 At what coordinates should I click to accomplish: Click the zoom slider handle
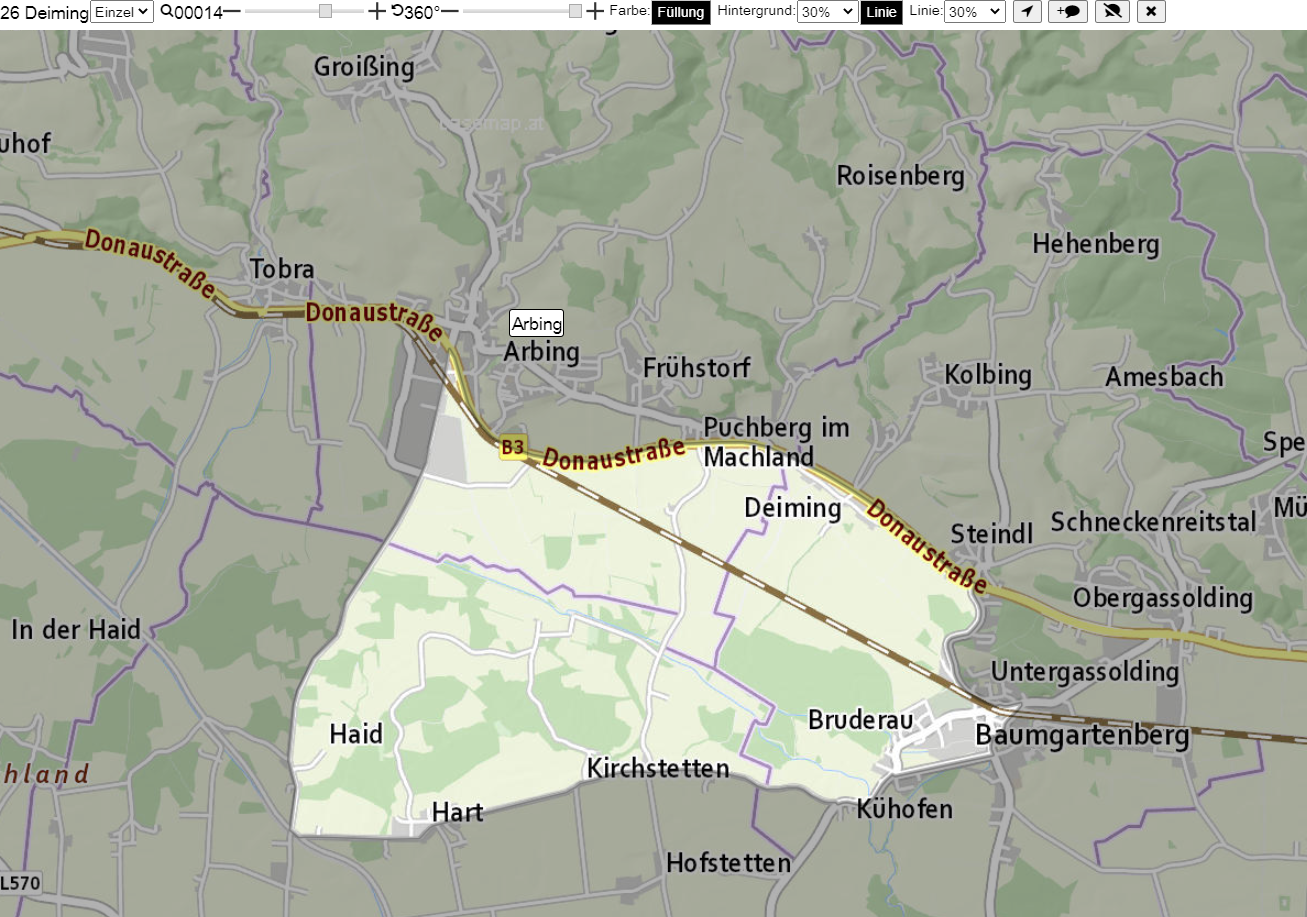[325, 11]
